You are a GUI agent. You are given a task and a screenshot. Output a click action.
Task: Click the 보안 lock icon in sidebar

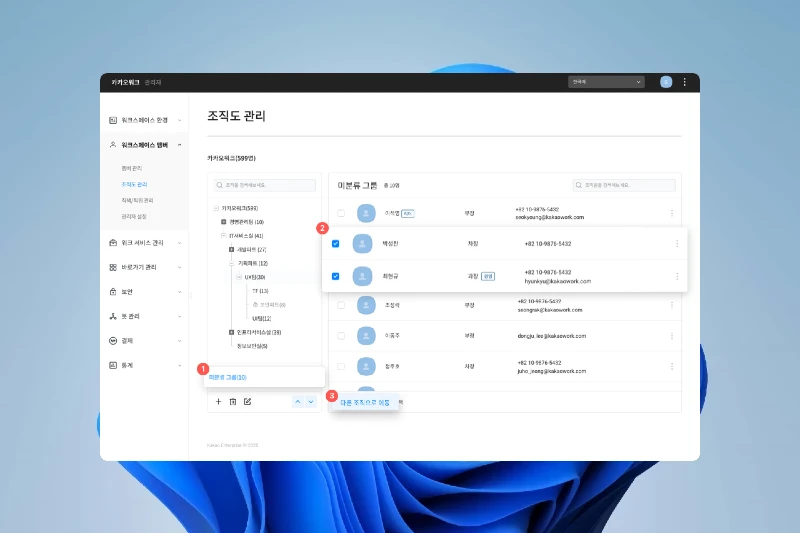click(x=113, y=292)
